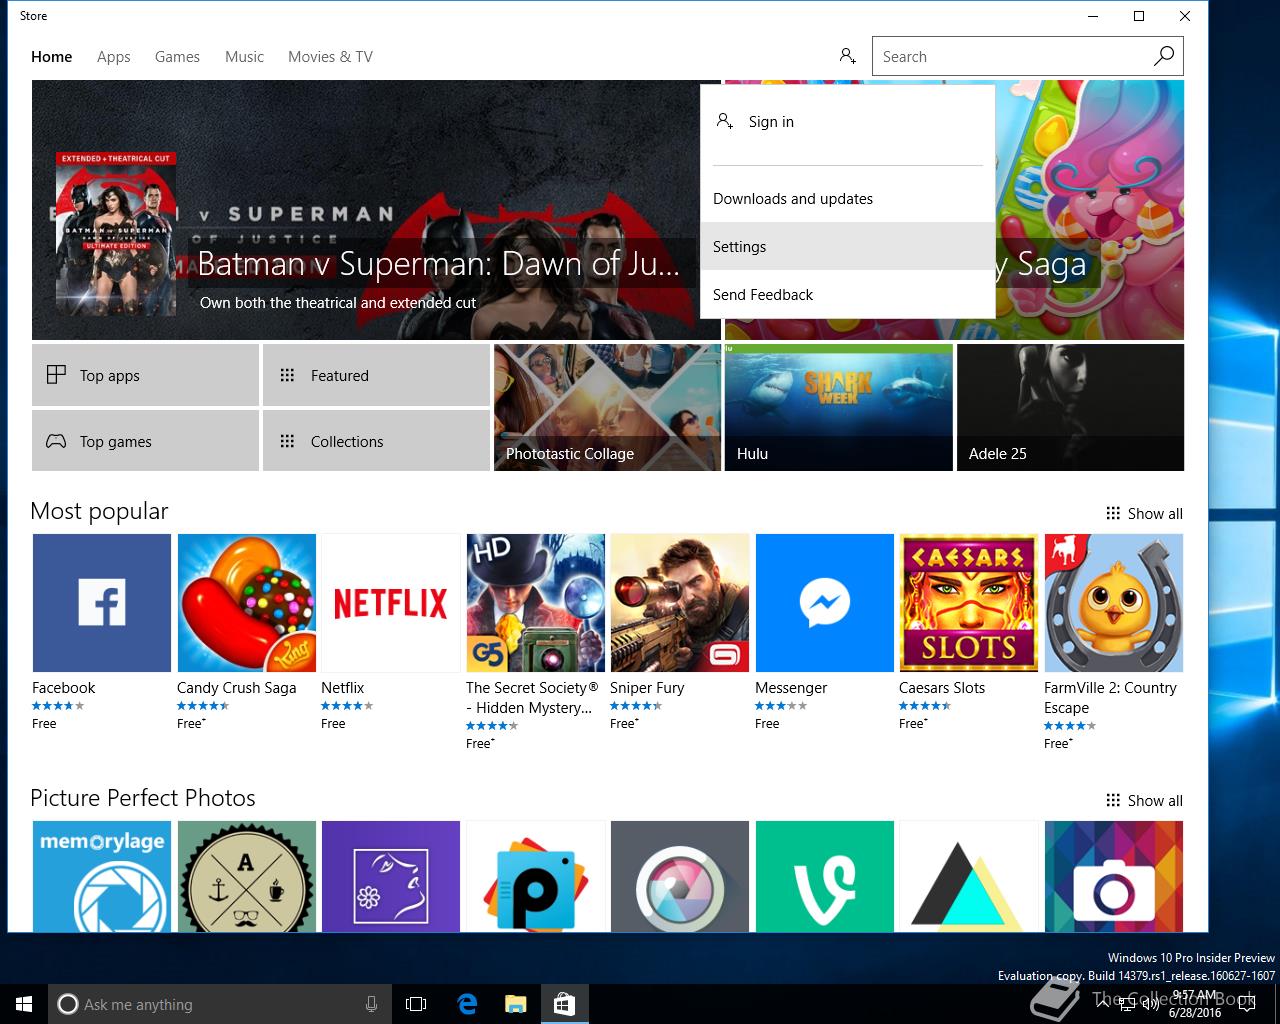Open the Candy Crush Saga app icon
Image resolution: width=1280 pixels, height=1024 pixels.
click(246, 603)
